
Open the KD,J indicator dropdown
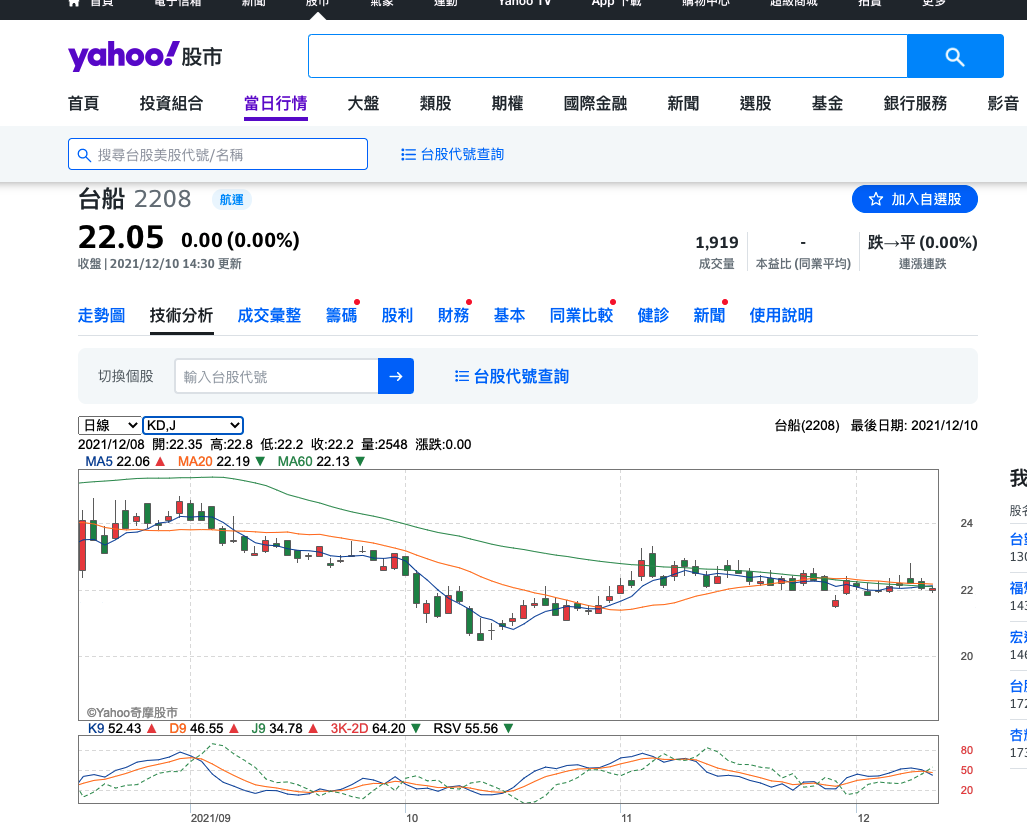193,425
